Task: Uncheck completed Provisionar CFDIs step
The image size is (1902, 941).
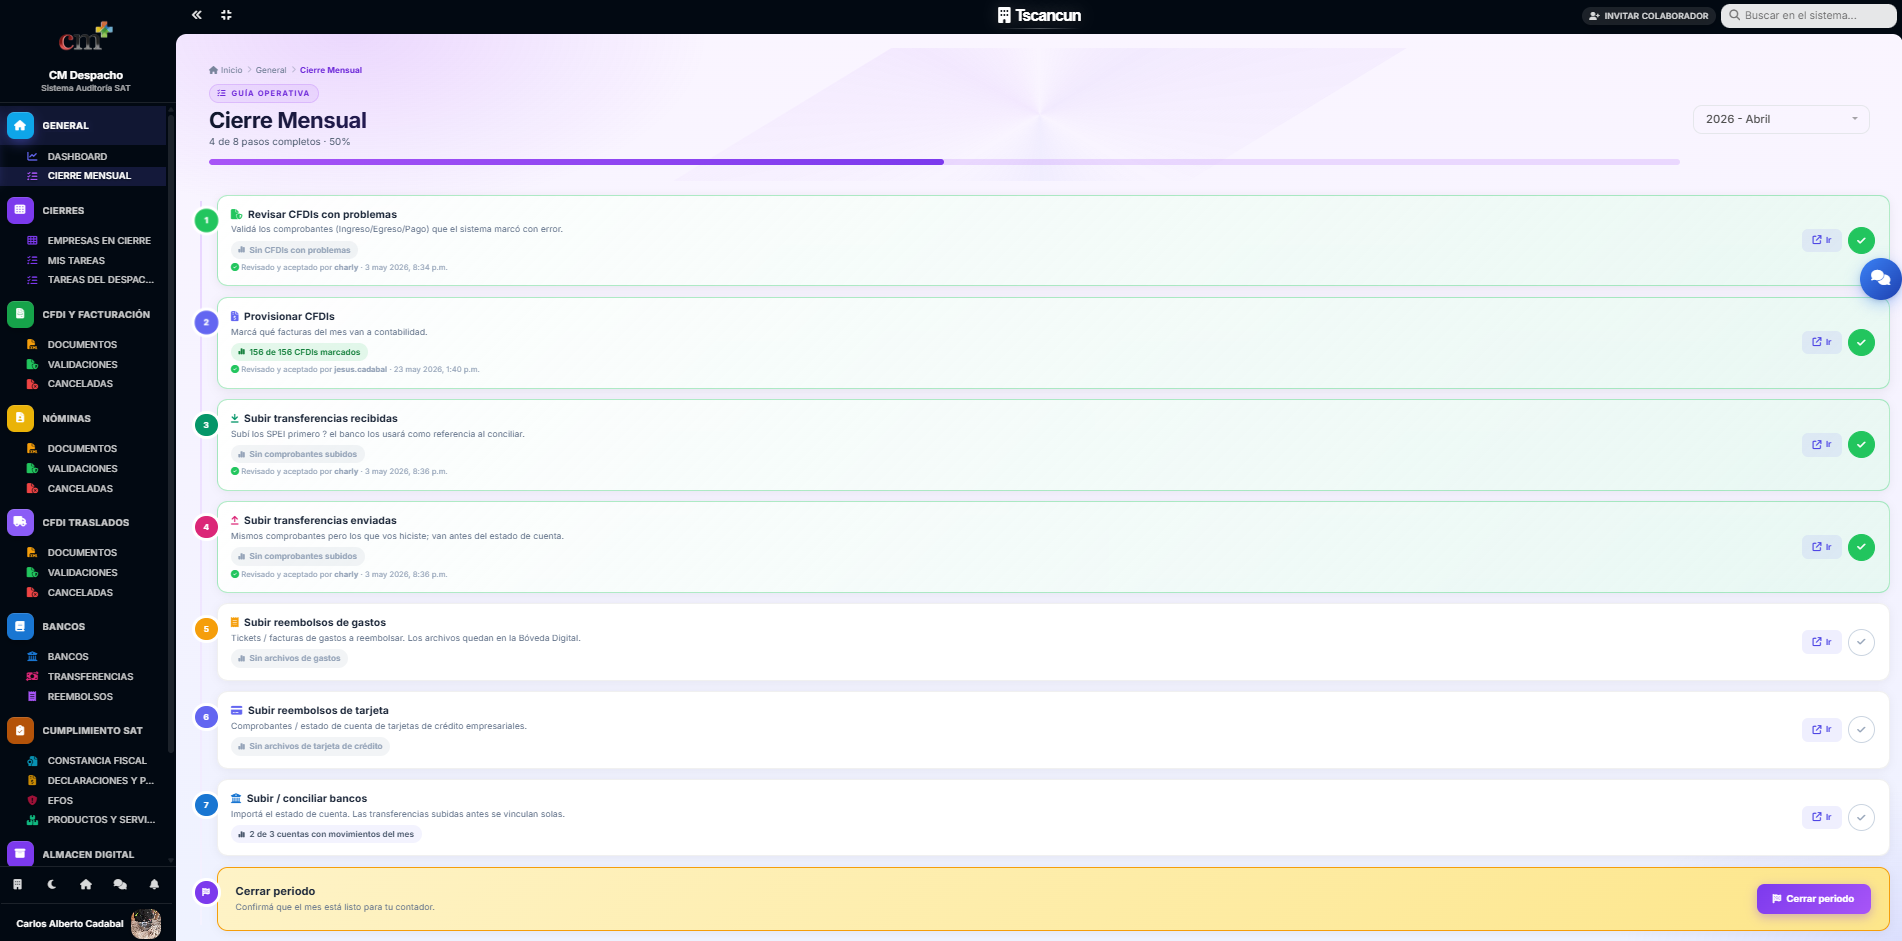Action: pos(1861,342)
